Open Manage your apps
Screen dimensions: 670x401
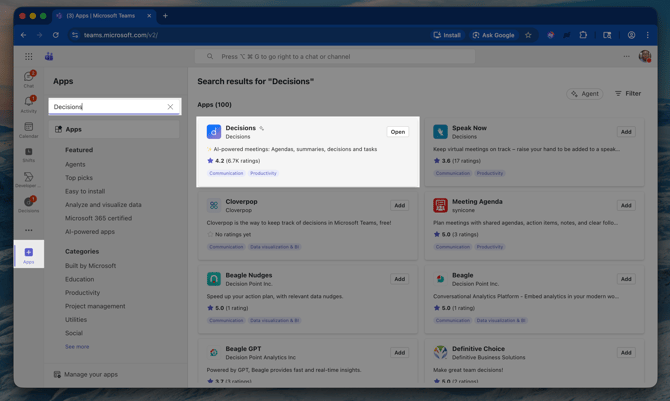coord(91,374)
